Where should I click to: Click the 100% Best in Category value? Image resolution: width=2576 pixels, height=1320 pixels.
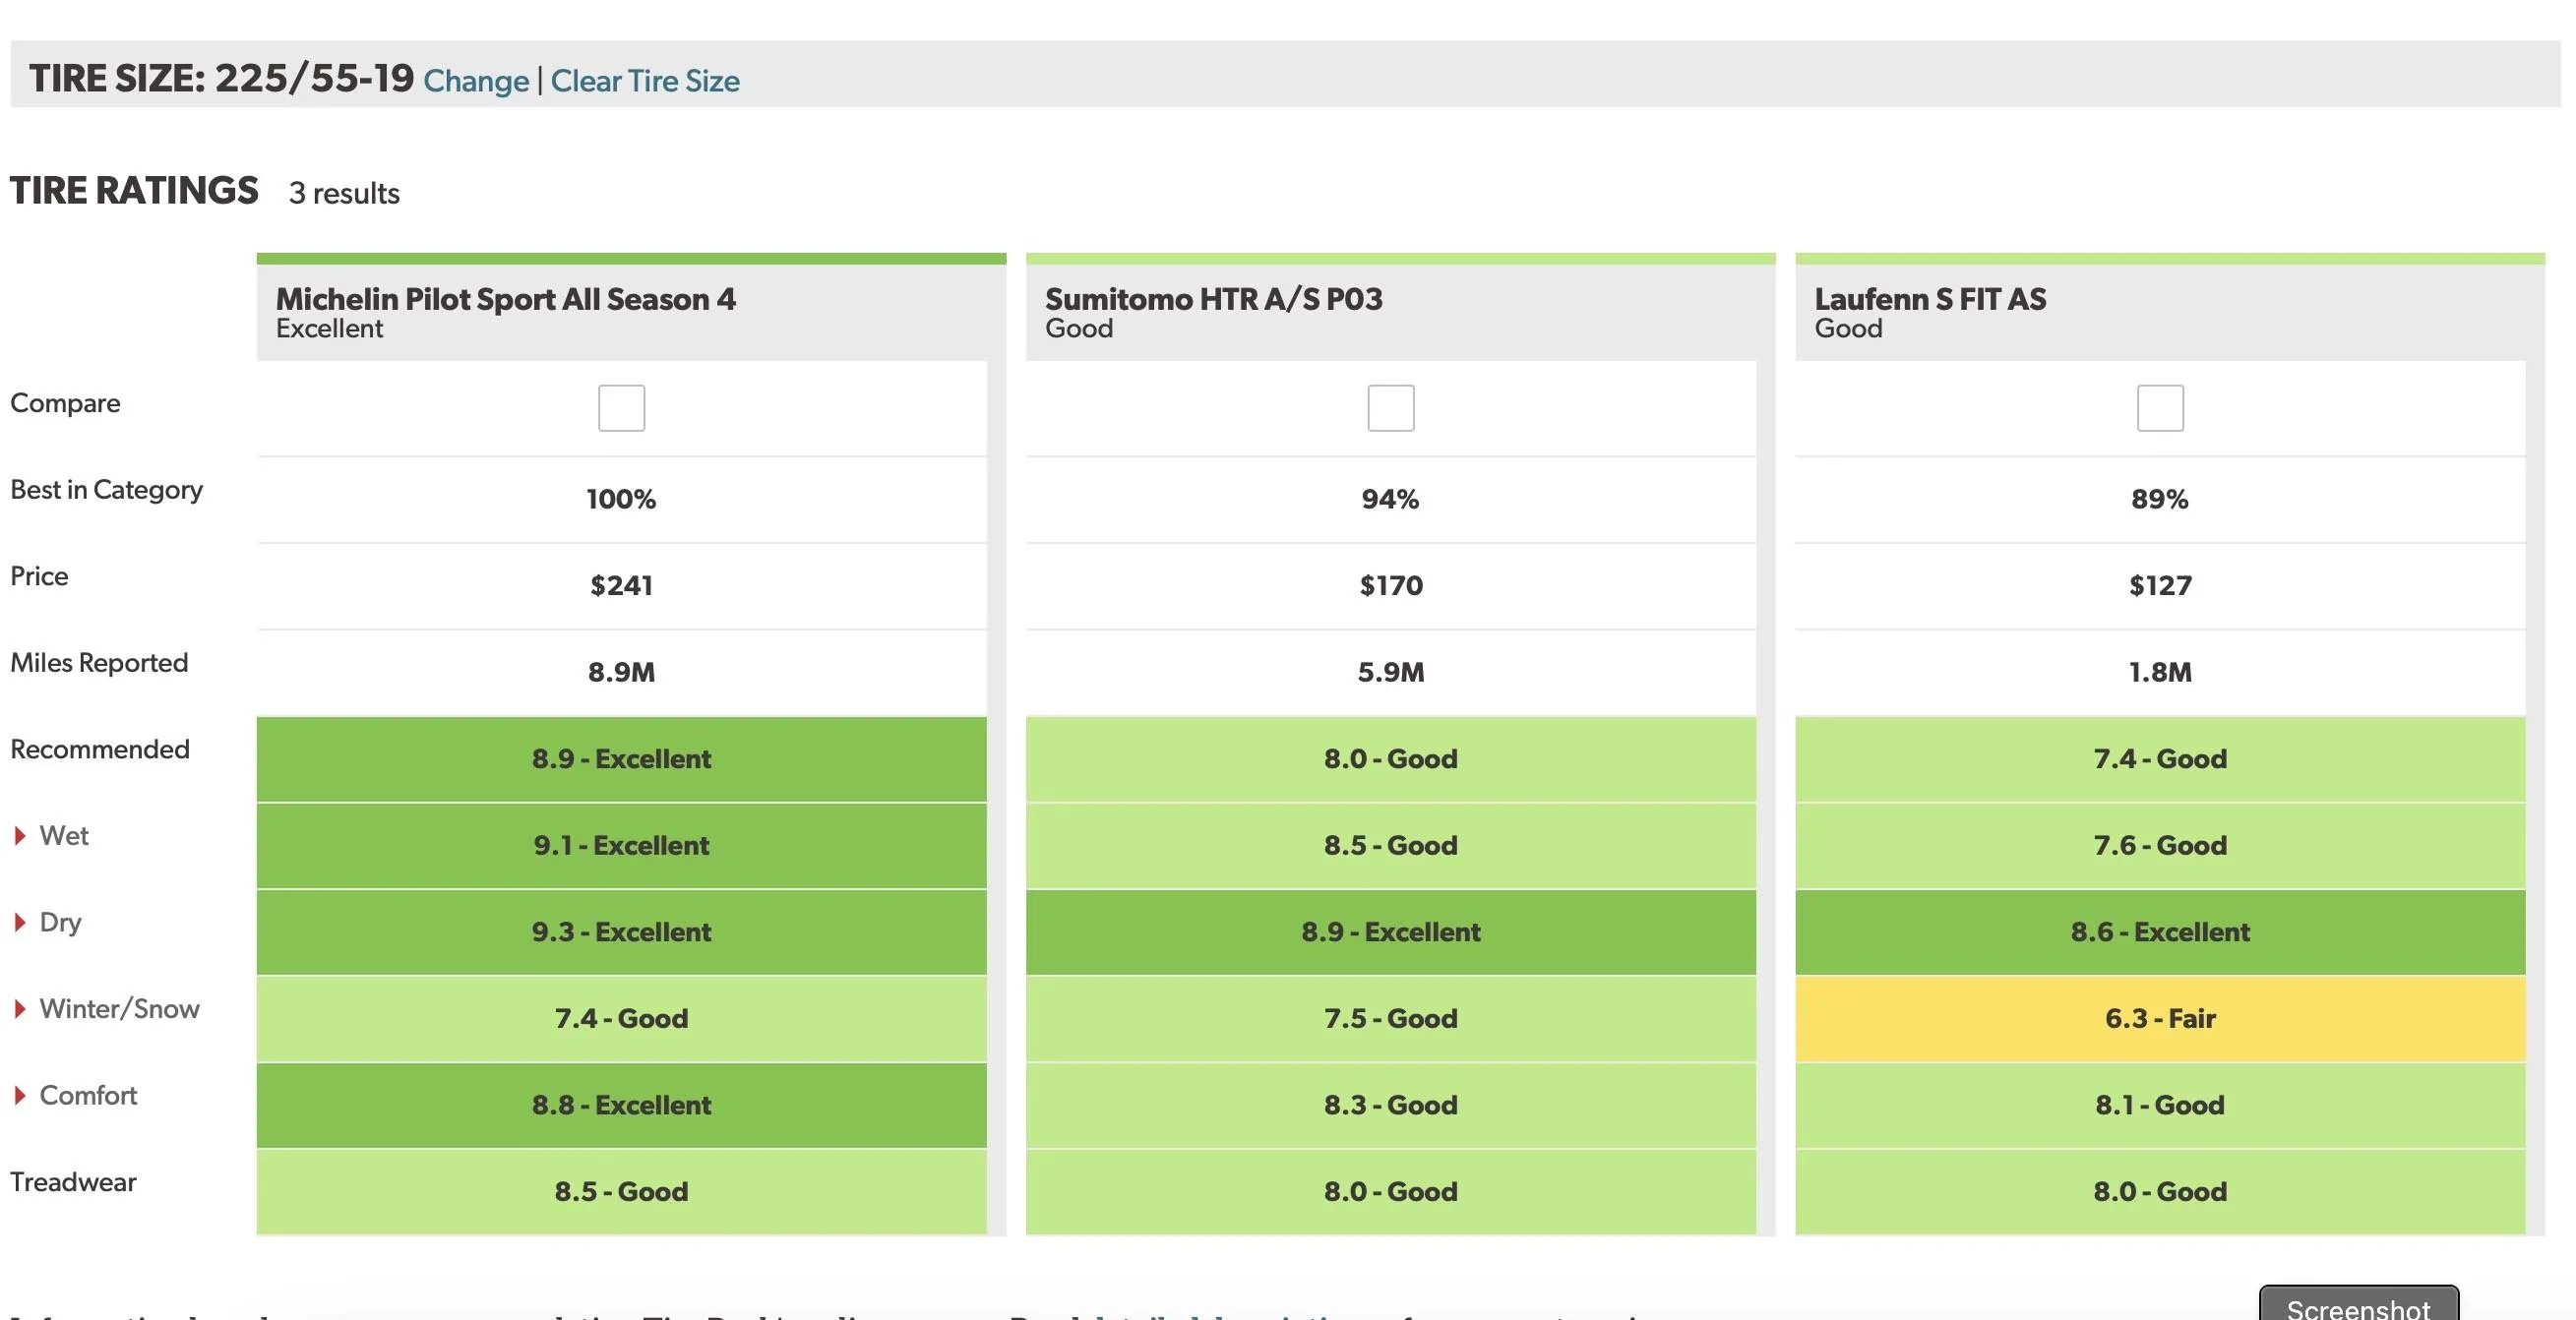pos(621,499)
